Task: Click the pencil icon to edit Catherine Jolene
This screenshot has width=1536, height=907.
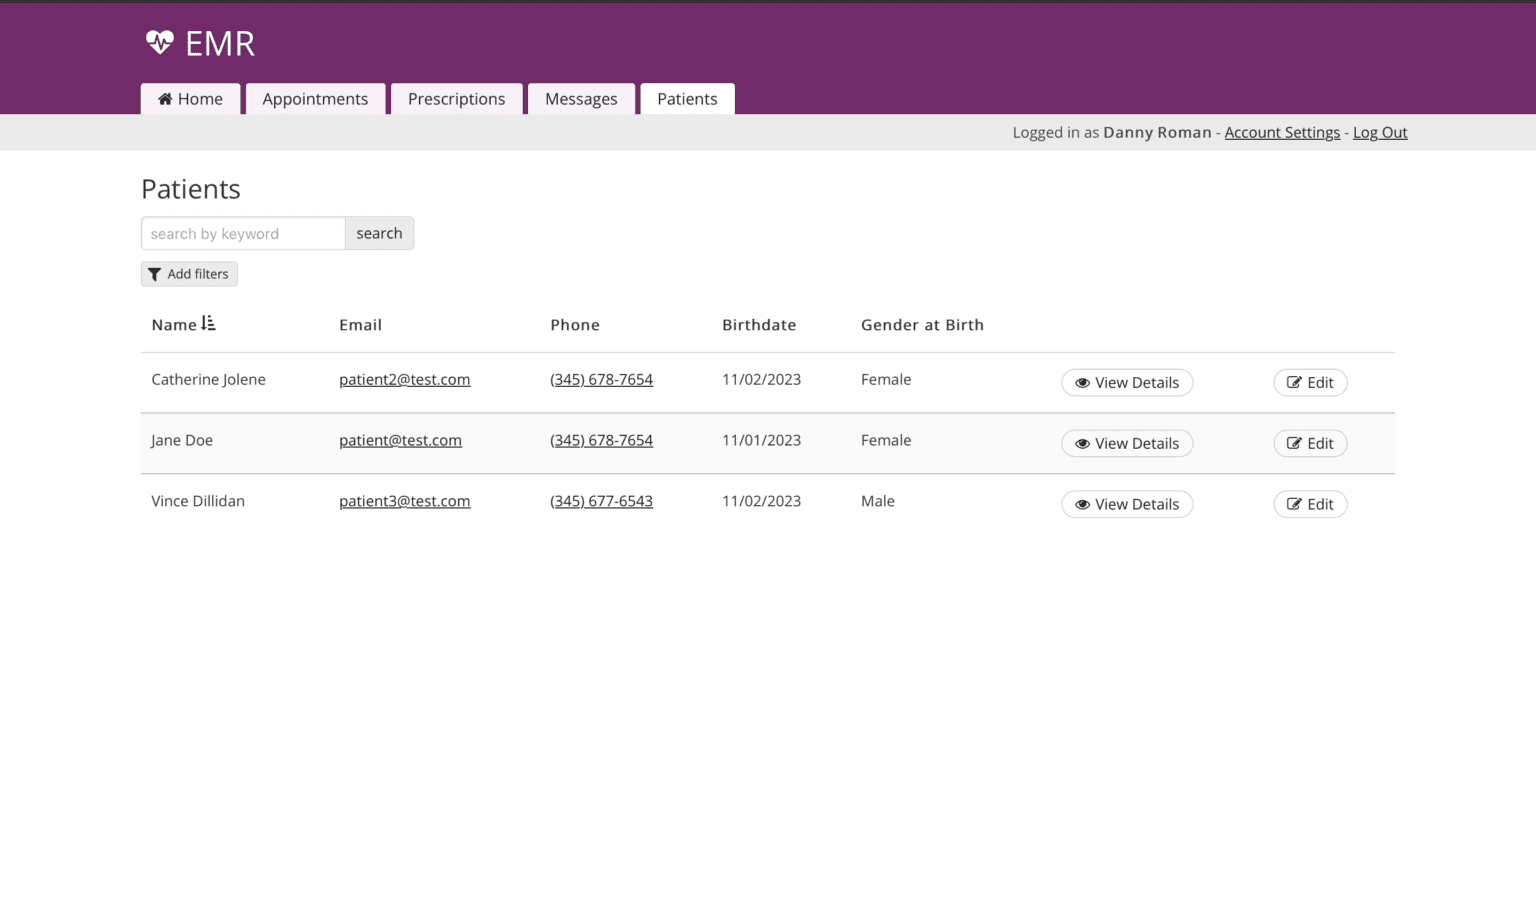Action: coord(1295,382)
